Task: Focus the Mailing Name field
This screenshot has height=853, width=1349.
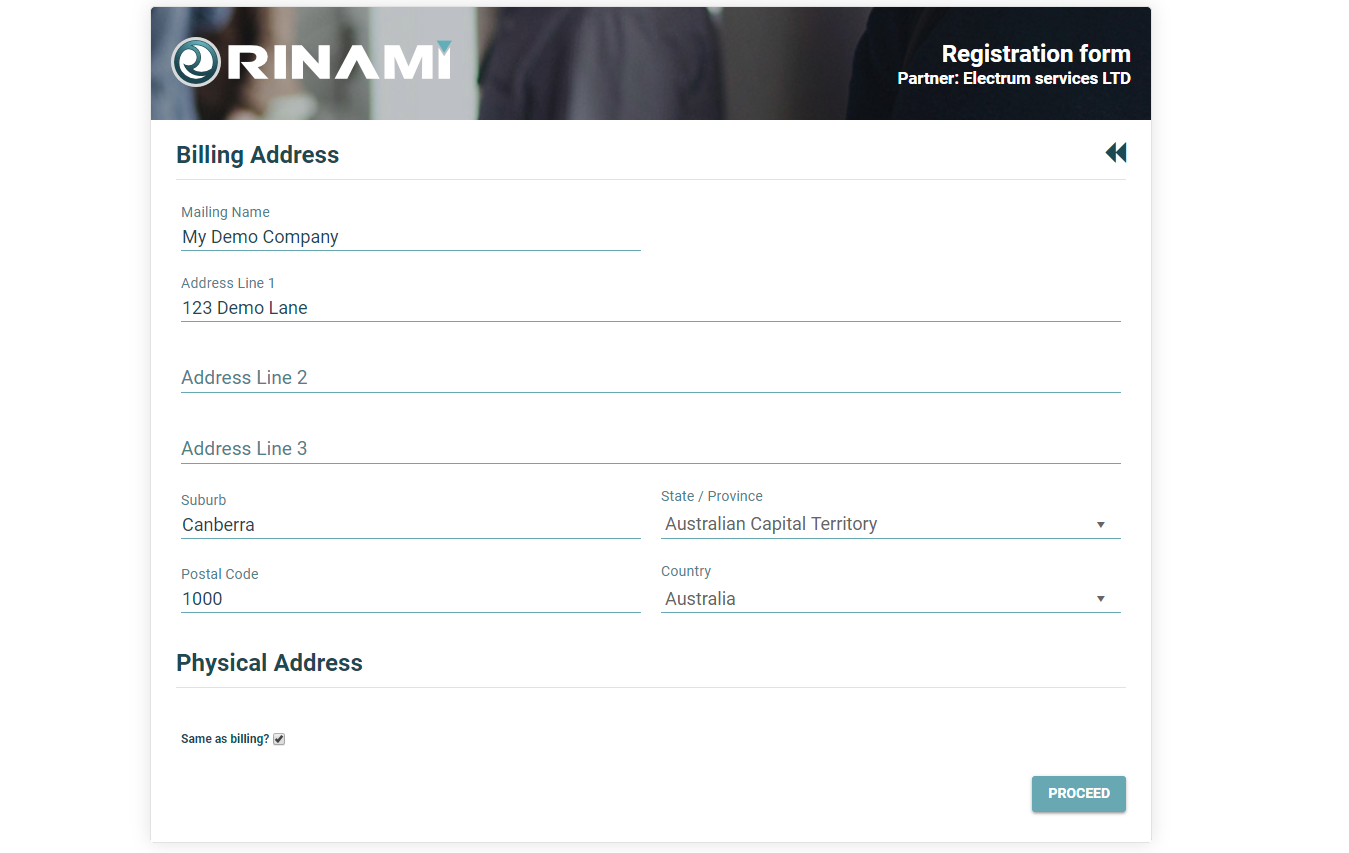Action: 410,237
